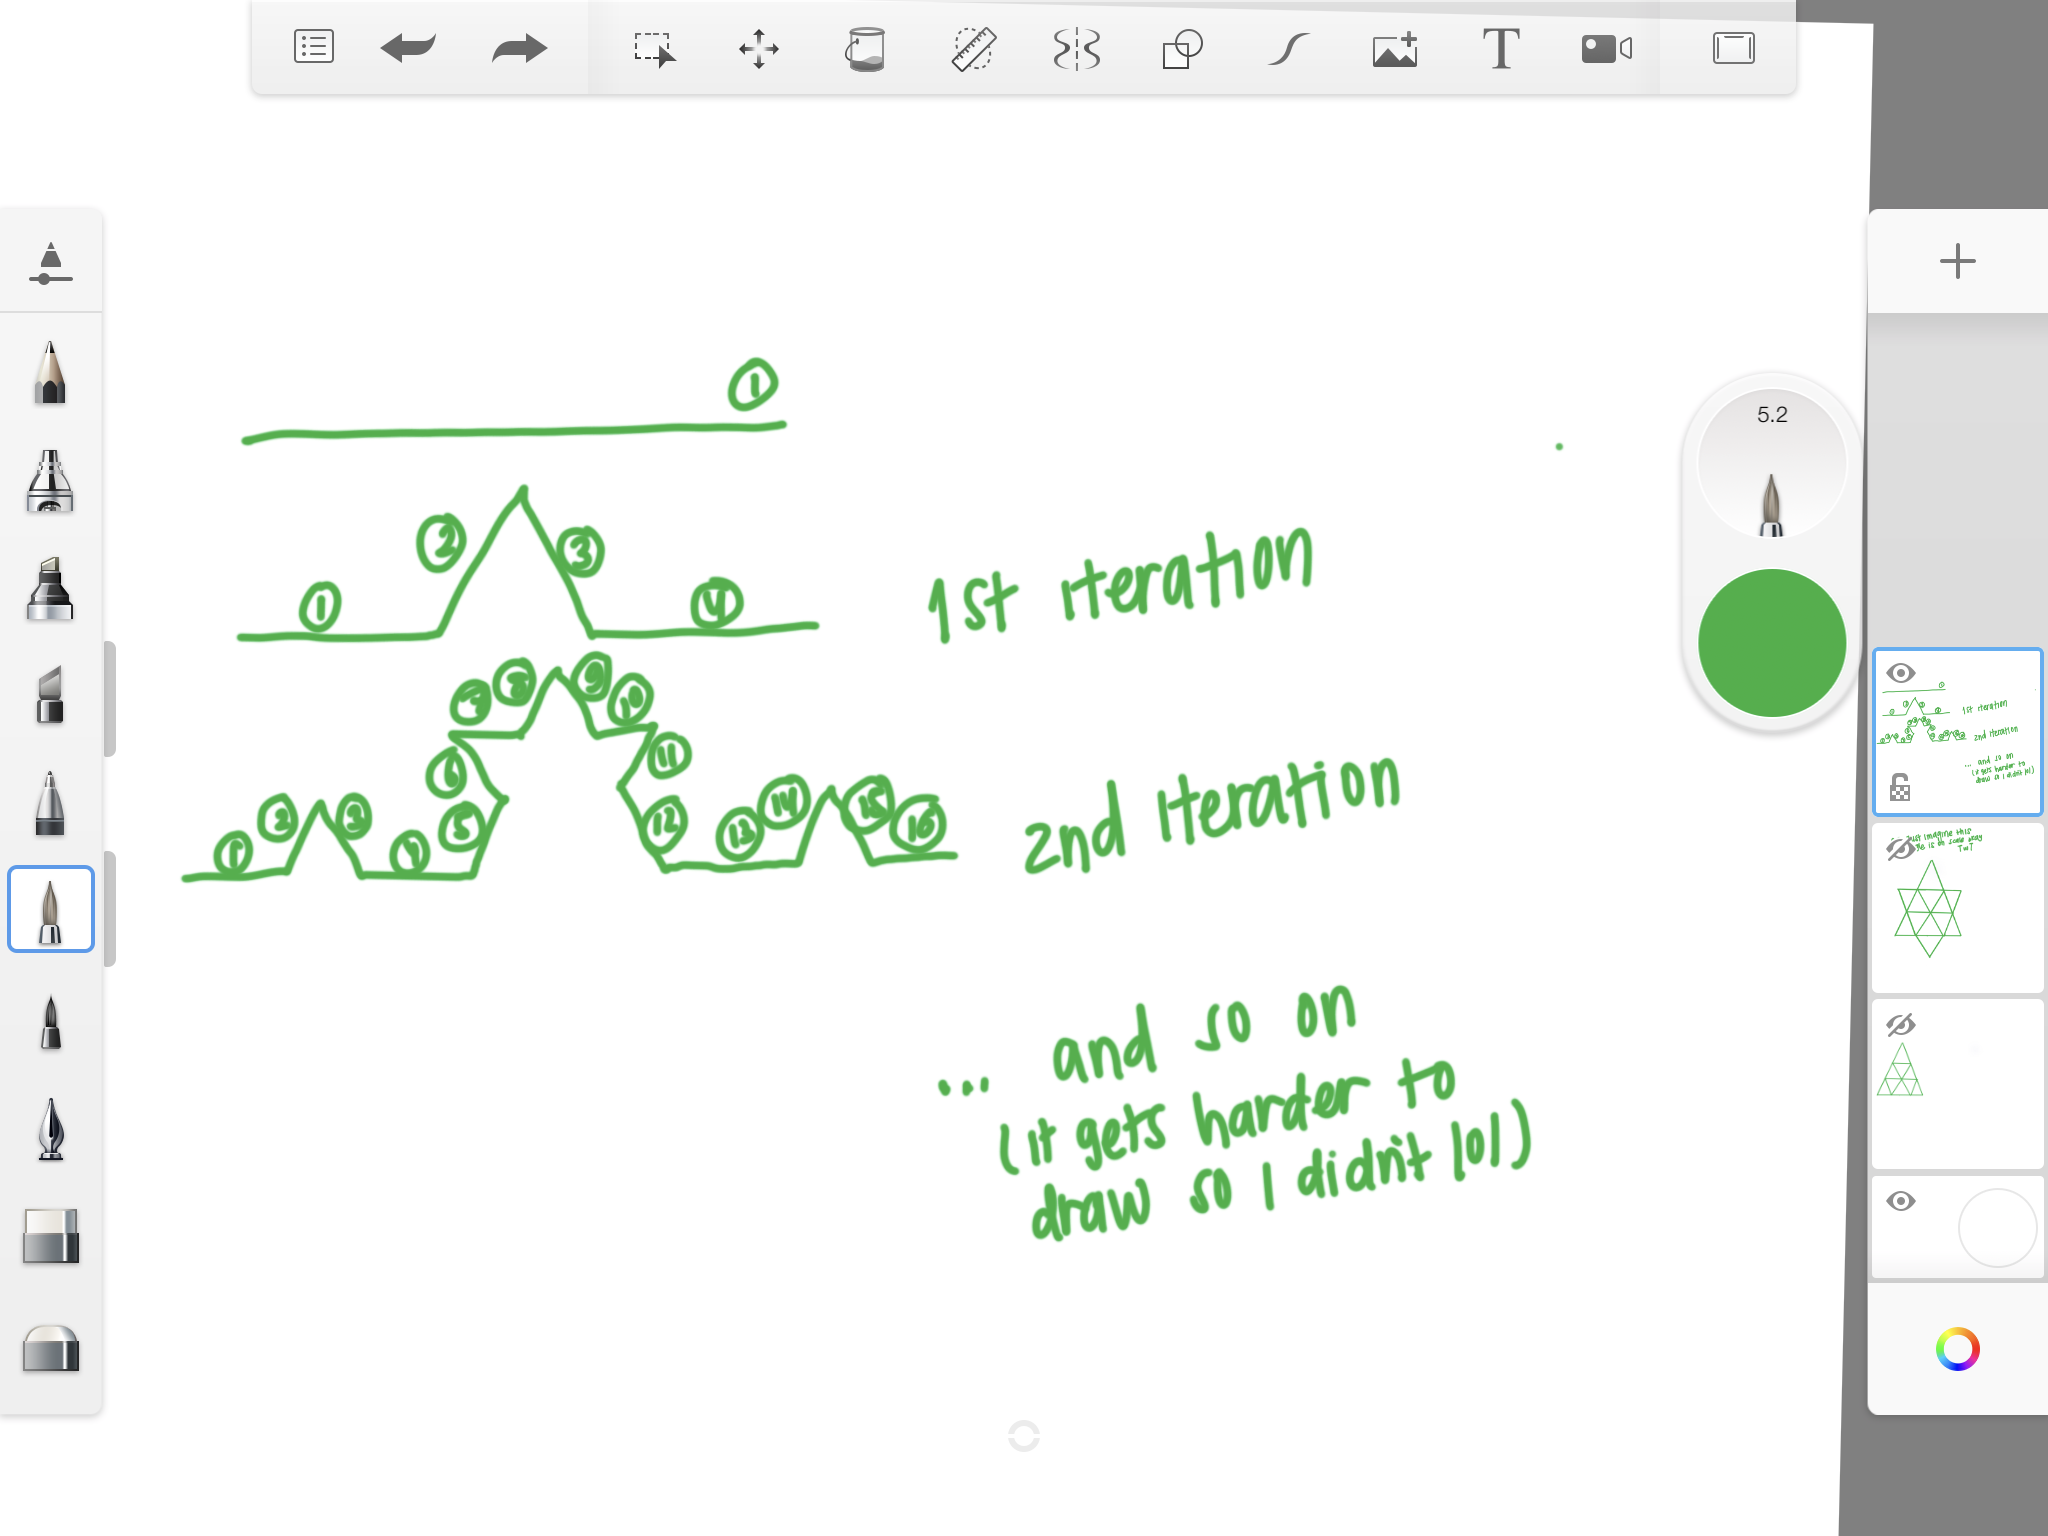Select the rectangular selection tool
The image size is (2048, 1536).
tap(654, 48)
